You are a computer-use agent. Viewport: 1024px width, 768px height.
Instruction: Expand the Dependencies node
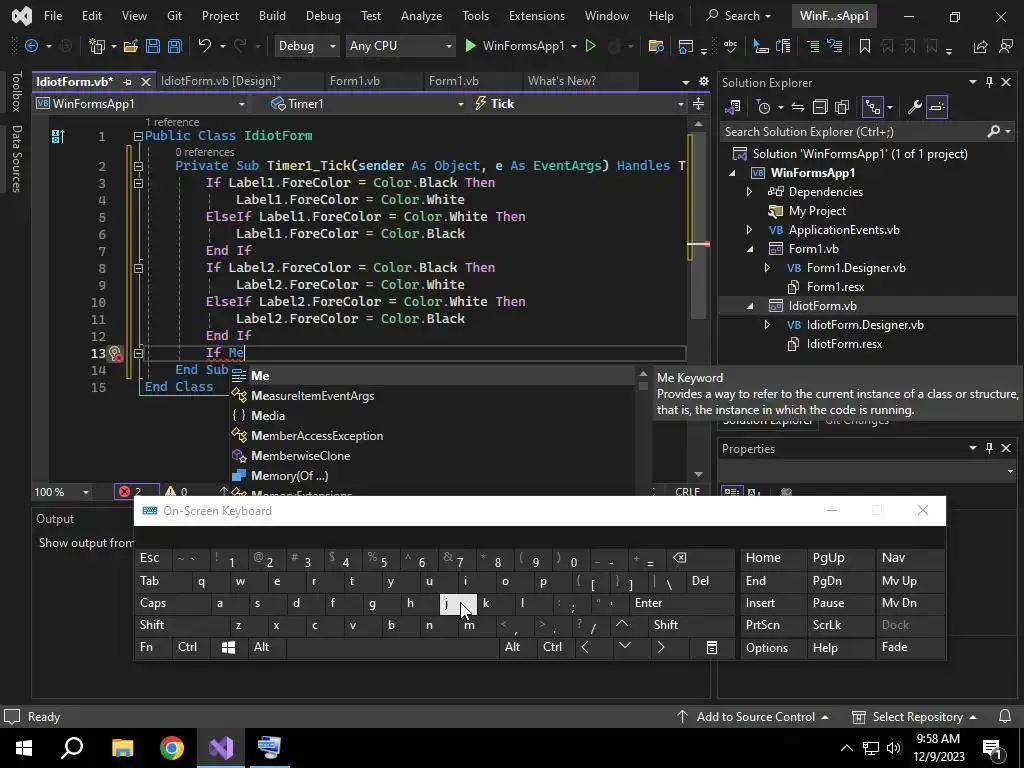tap(749, 192)
